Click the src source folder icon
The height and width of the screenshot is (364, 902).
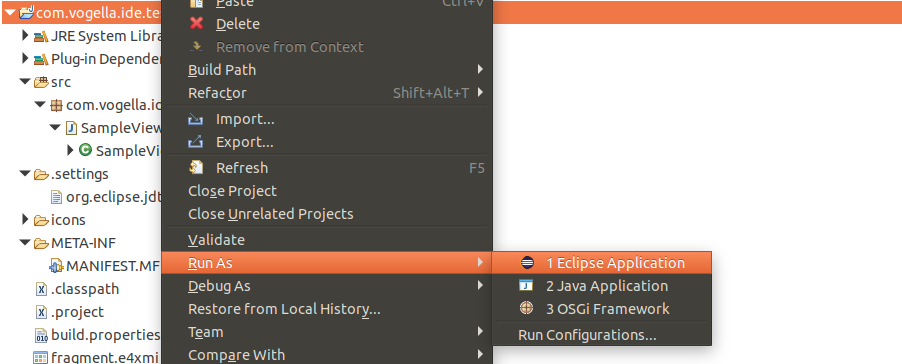[41, 82]
